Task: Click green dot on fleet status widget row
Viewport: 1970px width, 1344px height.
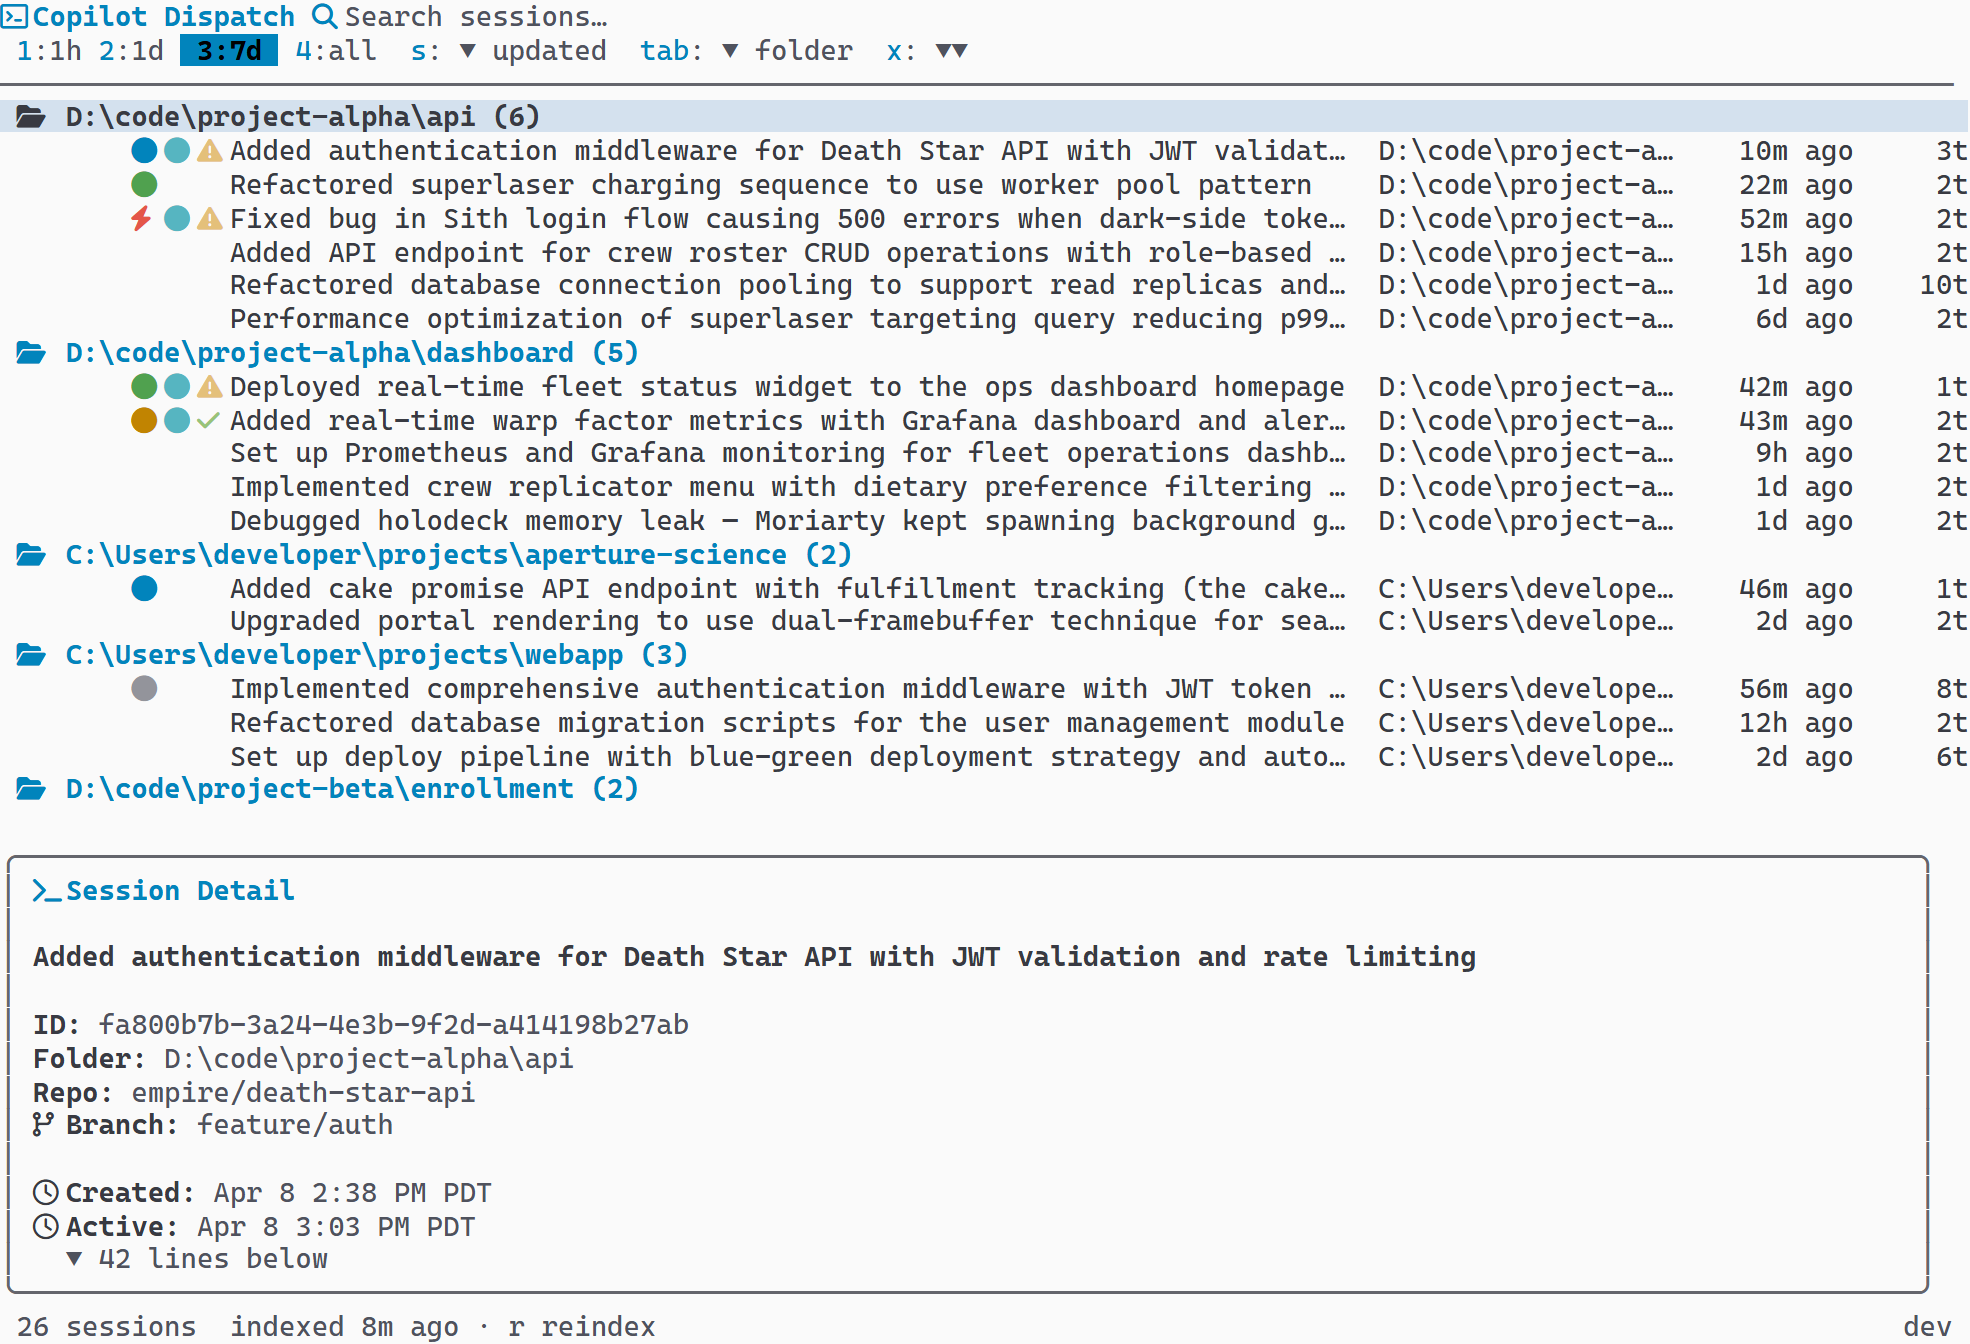Action: pos(144,387)
